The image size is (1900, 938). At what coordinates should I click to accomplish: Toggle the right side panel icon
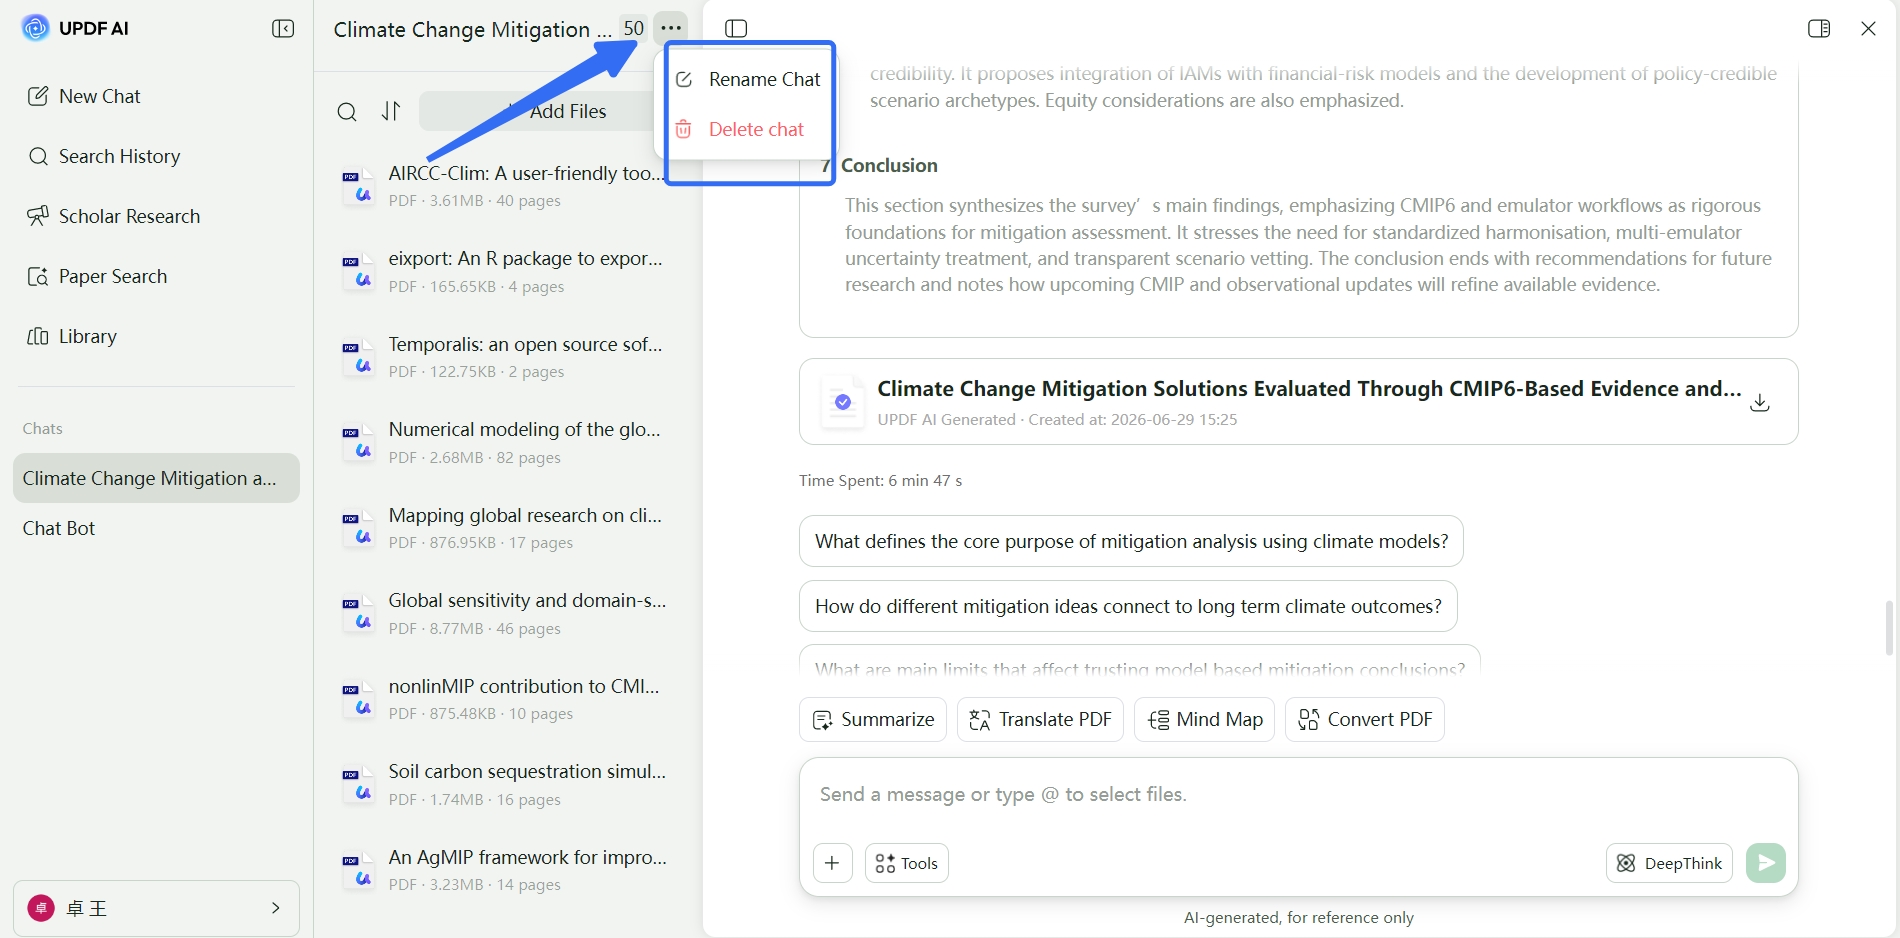(x=1819, y=28)
